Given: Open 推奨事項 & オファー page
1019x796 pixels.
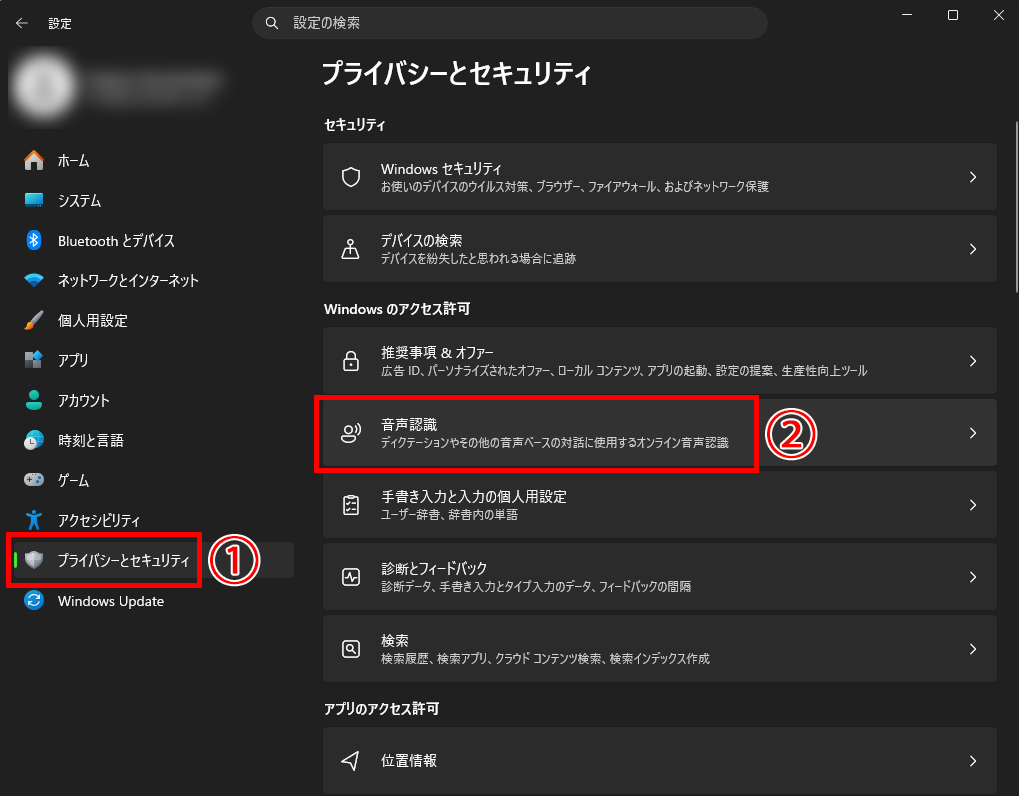Looking at the screenshot, I should 660,361.
